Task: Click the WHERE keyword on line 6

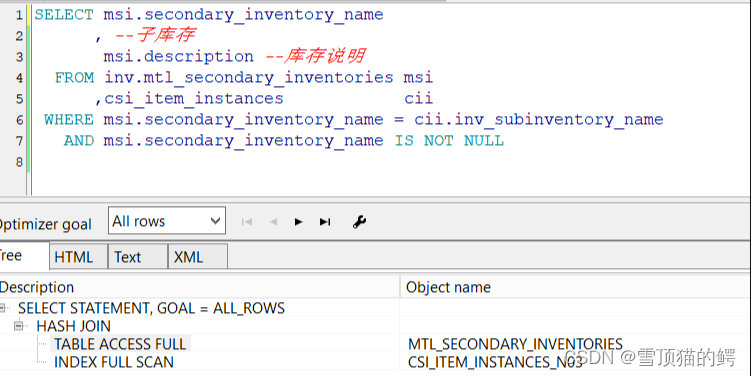Action: point(69,120)
